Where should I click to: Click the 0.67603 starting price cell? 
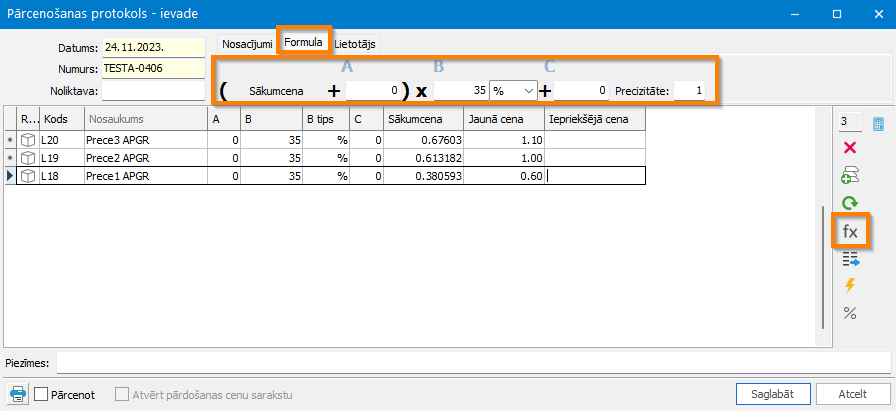[423, 140]
